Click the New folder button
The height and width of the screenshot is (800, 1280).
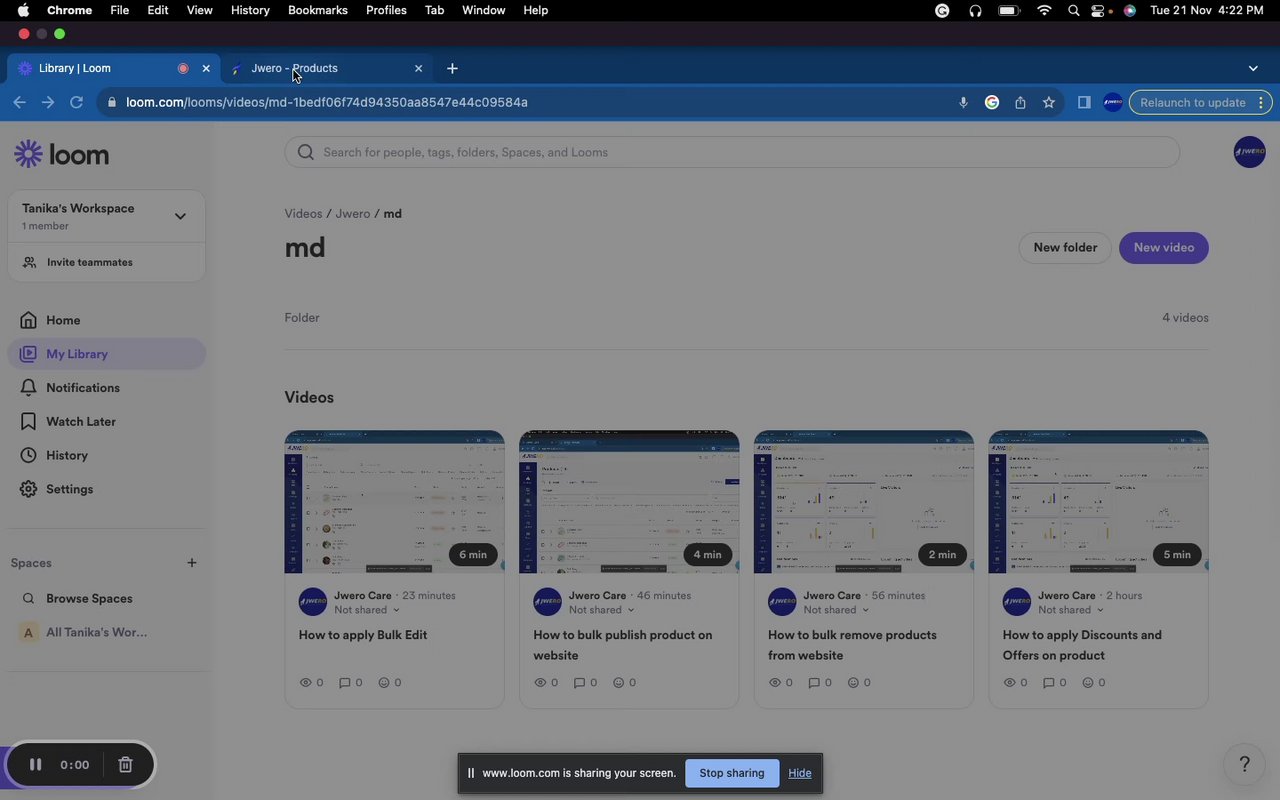[1065, 248]
